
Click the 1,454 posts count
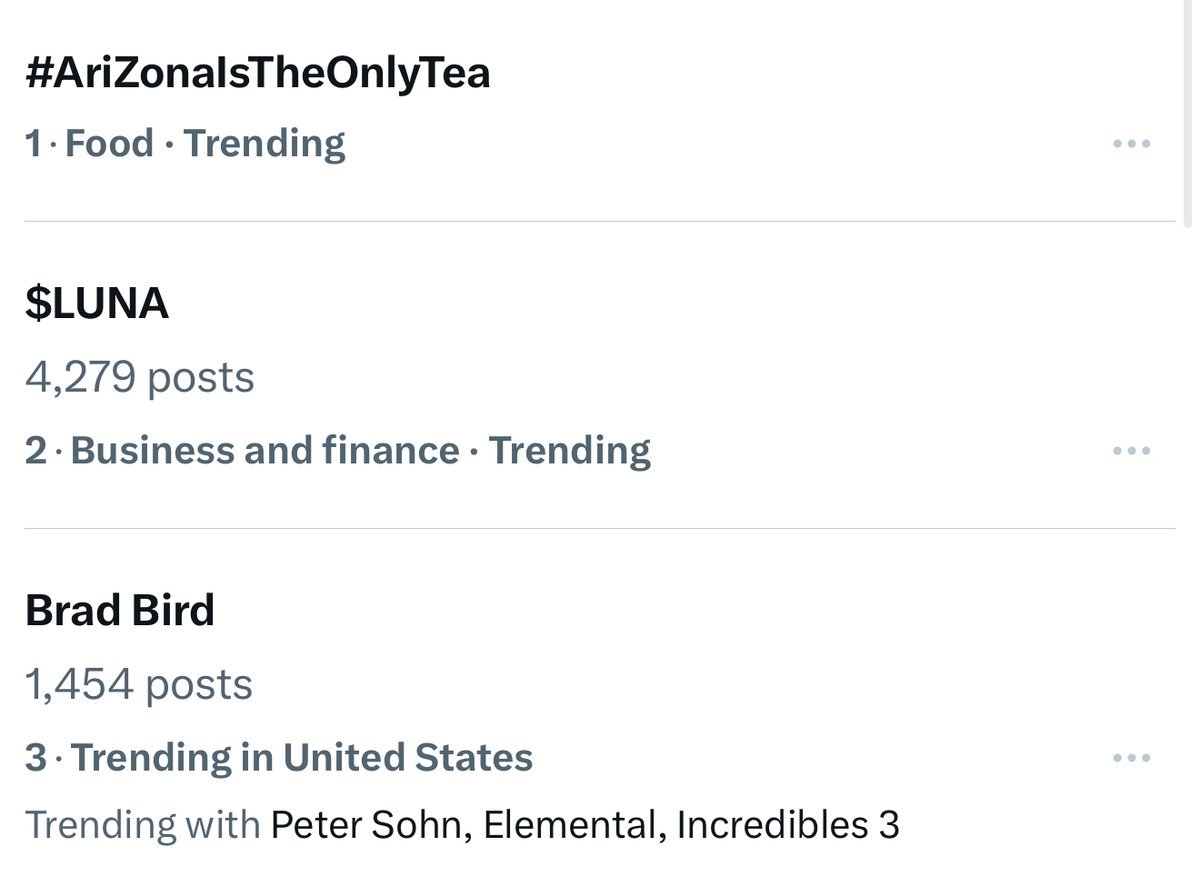tap(139, 685)
